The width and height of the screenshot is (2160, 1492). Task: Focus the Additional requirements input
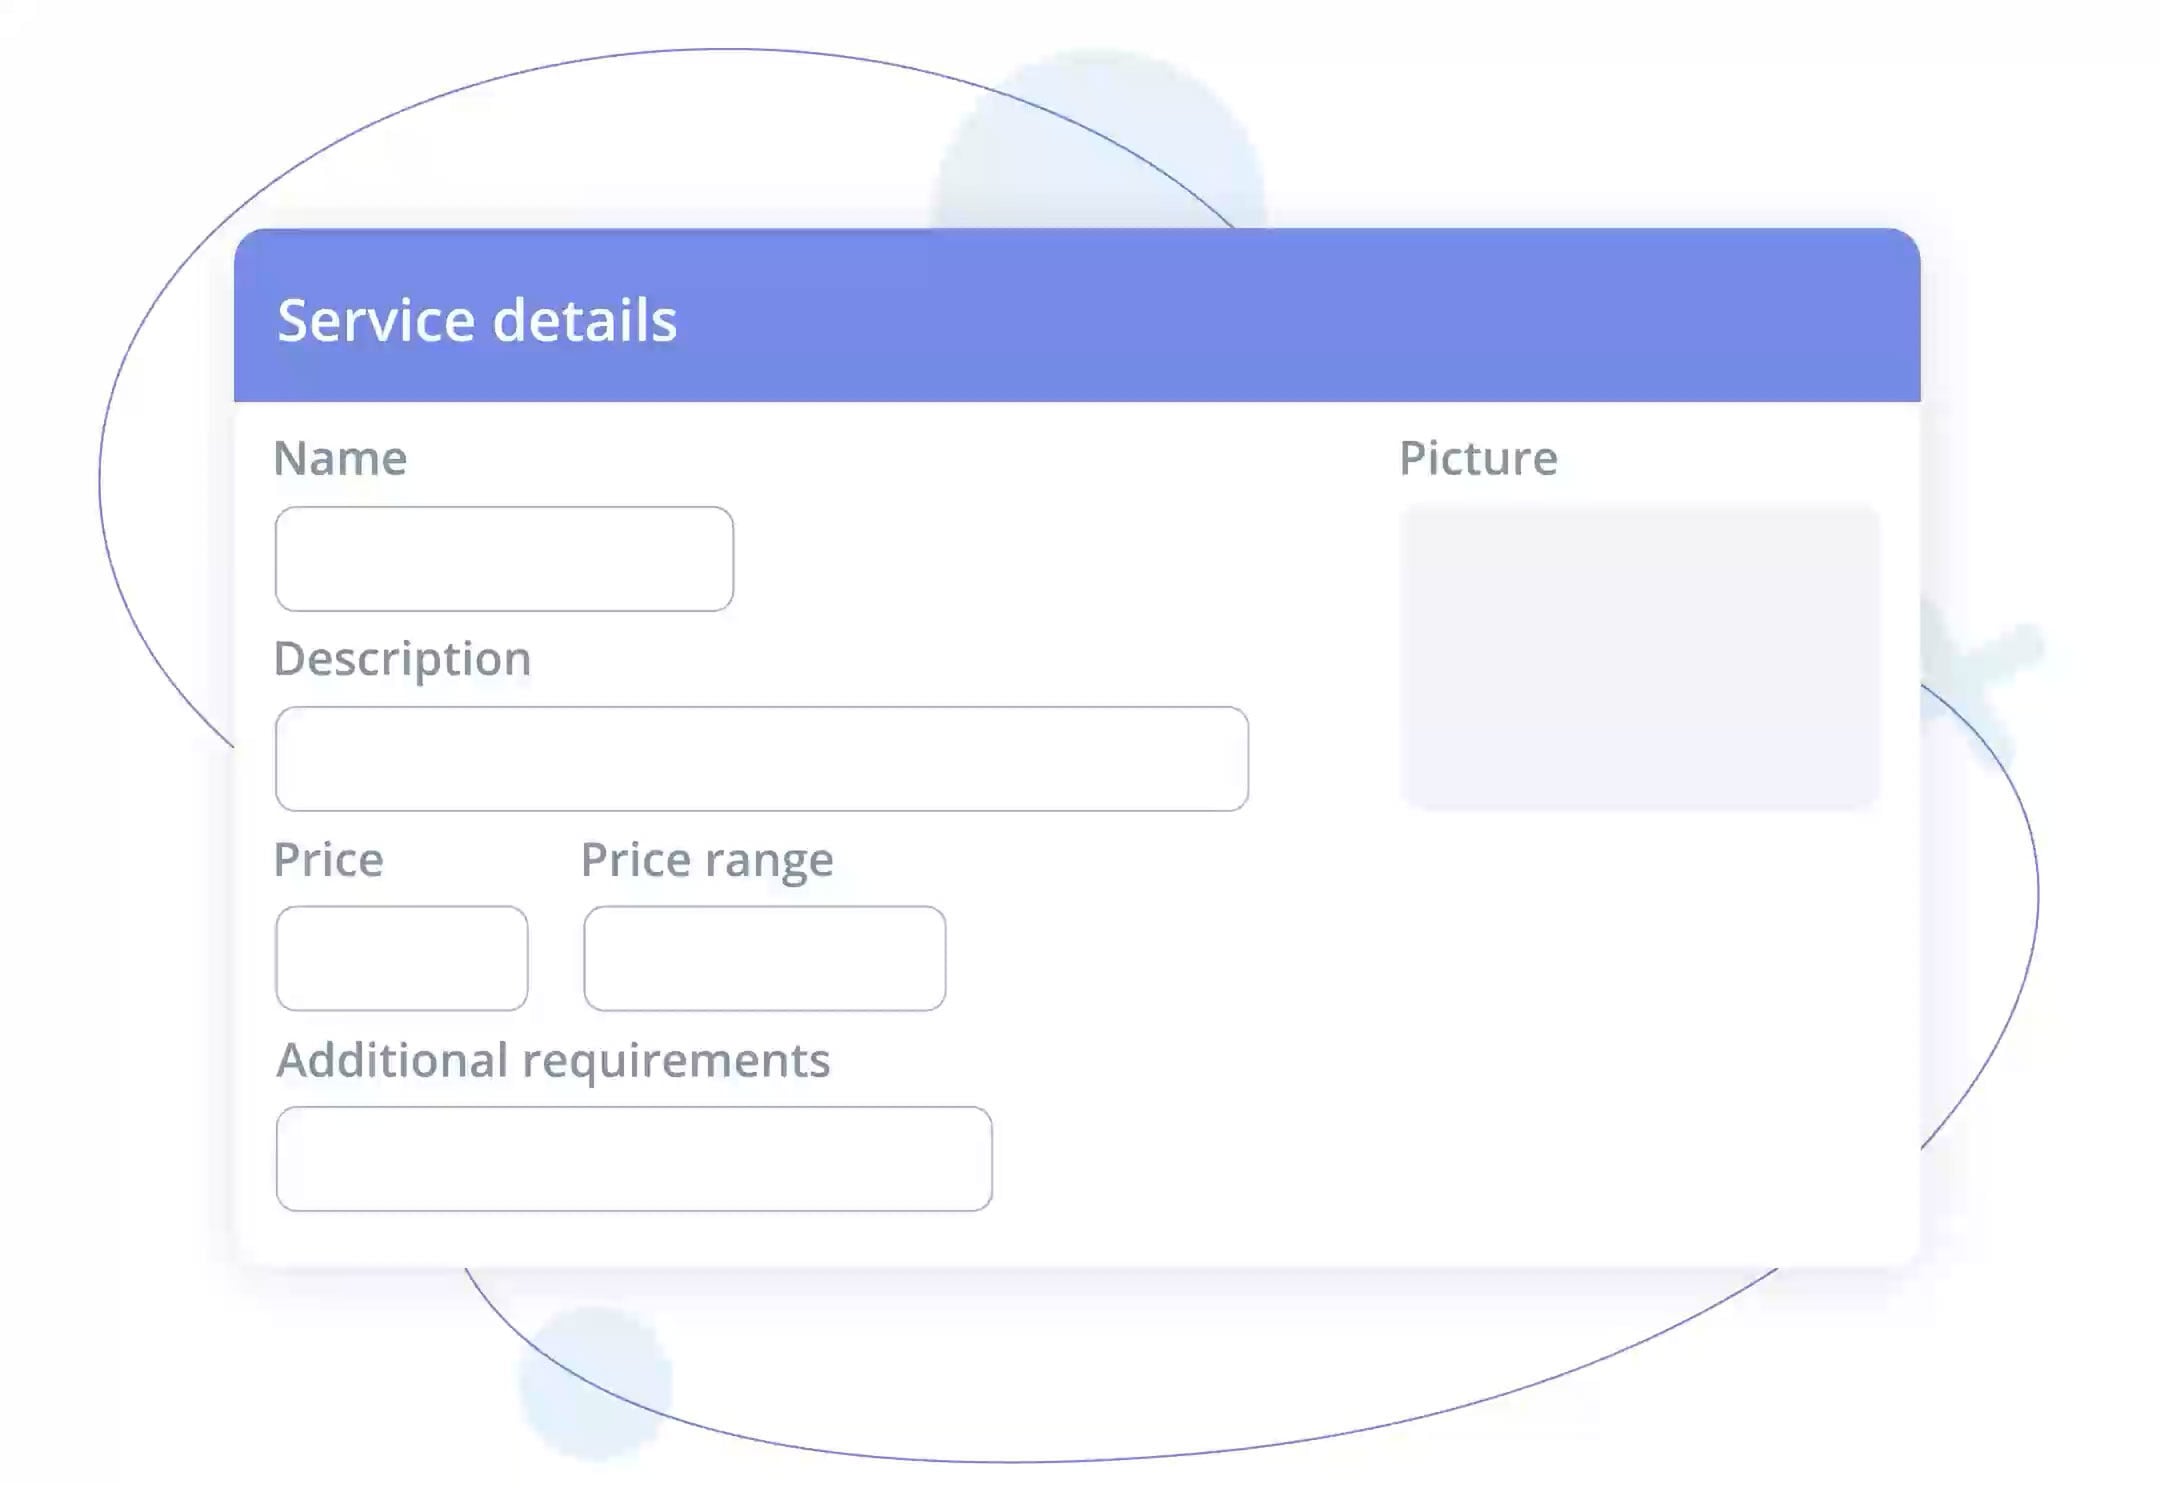[x=634, y=1159]
